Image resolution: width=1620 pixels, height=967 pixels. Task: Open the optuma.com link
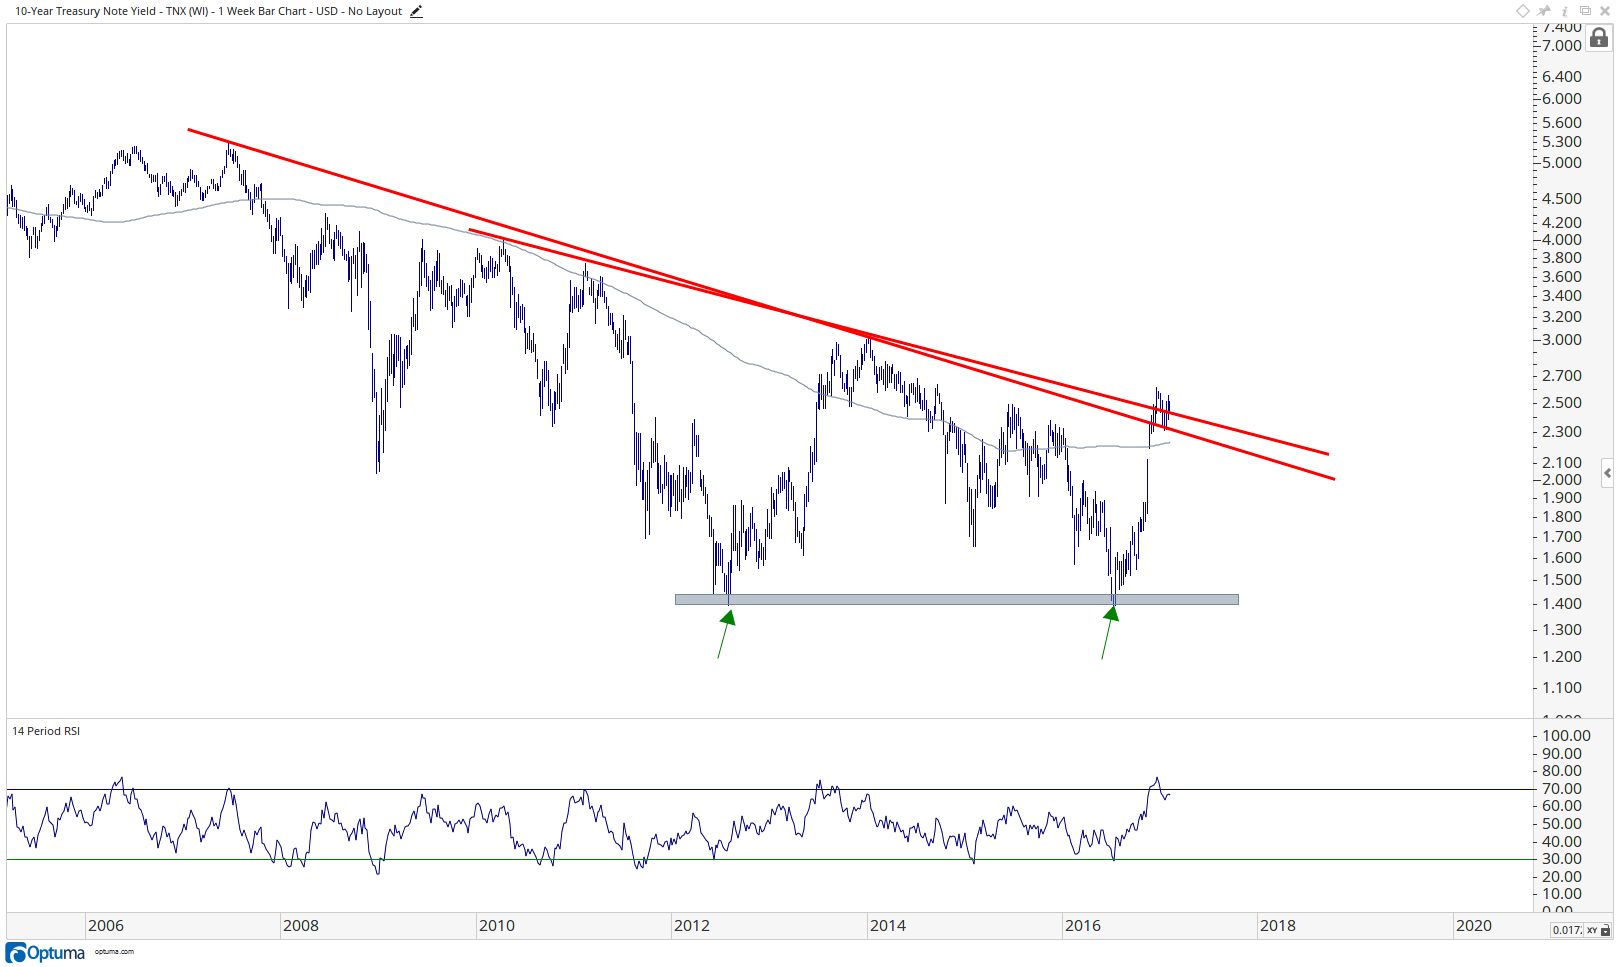coord(114,952)
